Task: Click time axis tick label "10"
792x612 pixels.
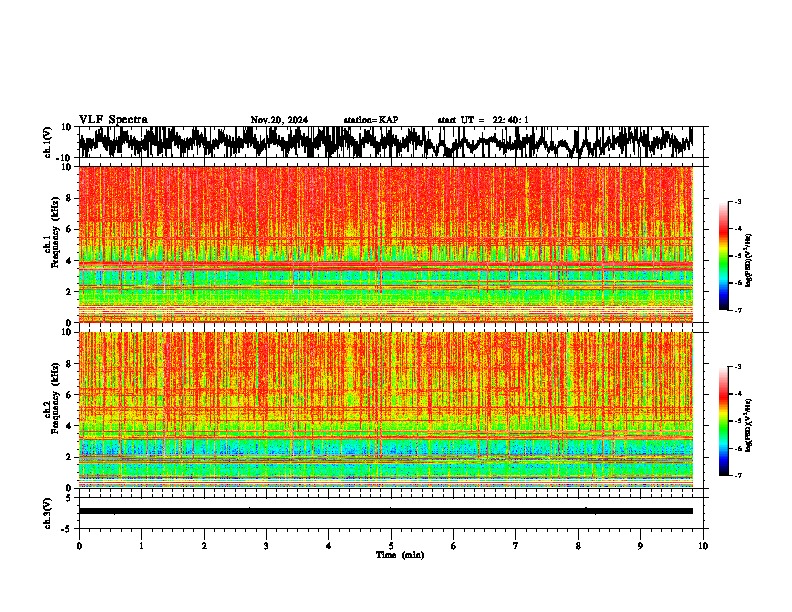Action: (703, 546)
